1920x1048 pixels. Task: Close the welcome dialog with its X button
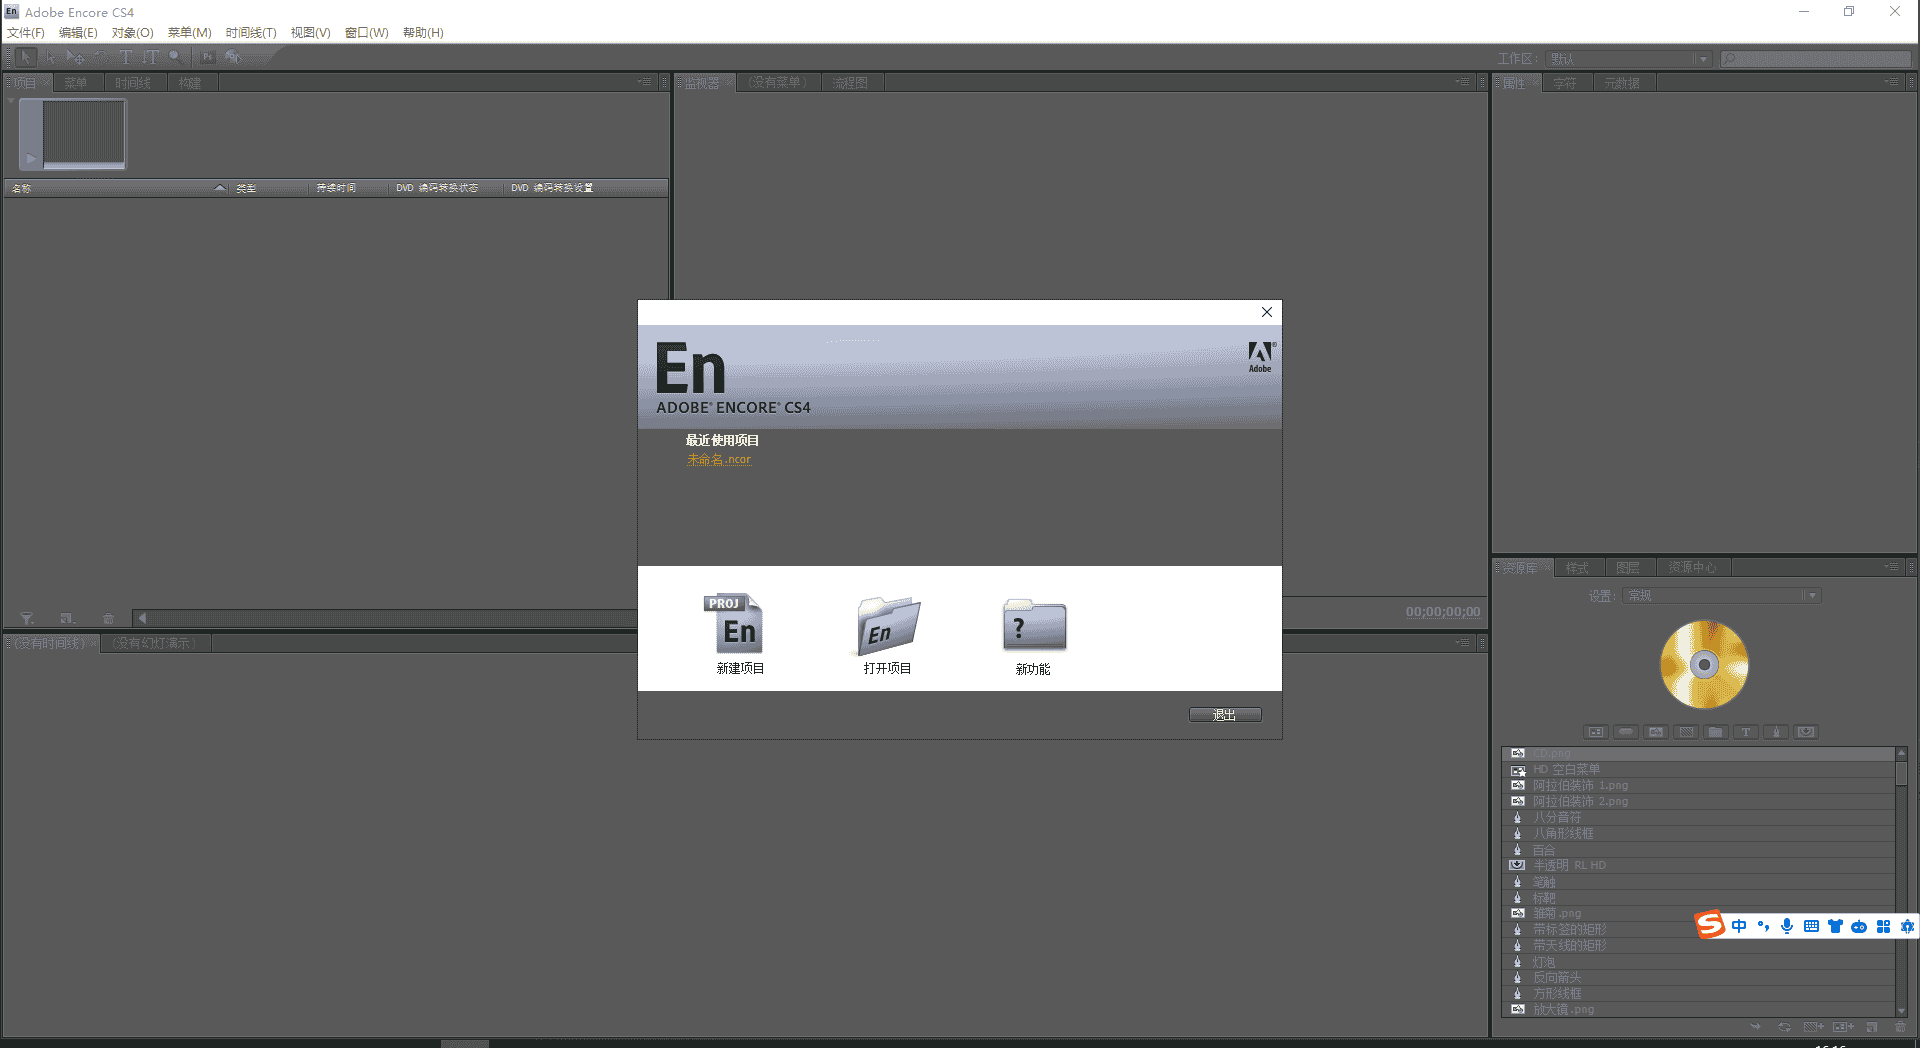coord(1267,312)
